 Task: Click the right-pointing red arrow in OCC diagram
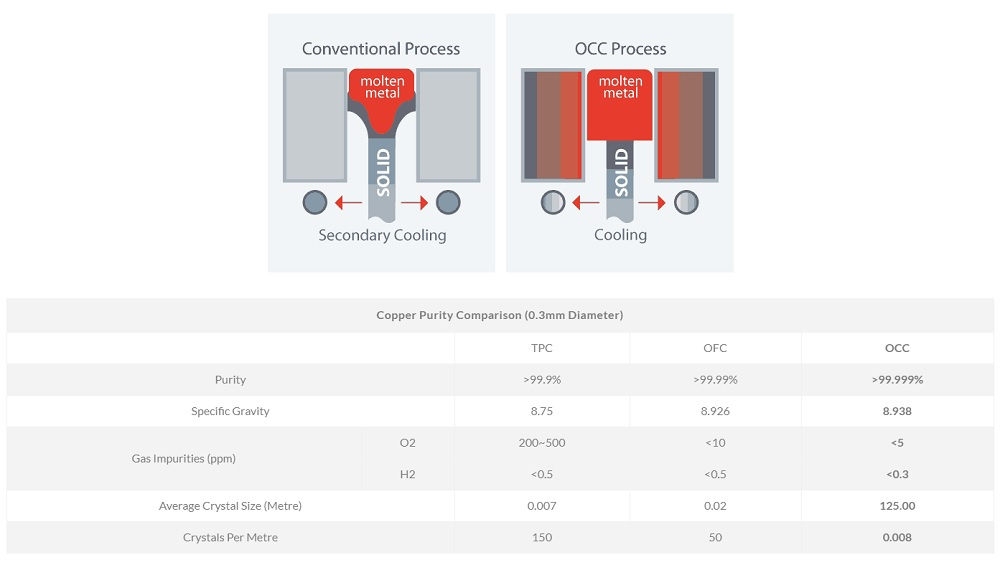pos(652,203)
